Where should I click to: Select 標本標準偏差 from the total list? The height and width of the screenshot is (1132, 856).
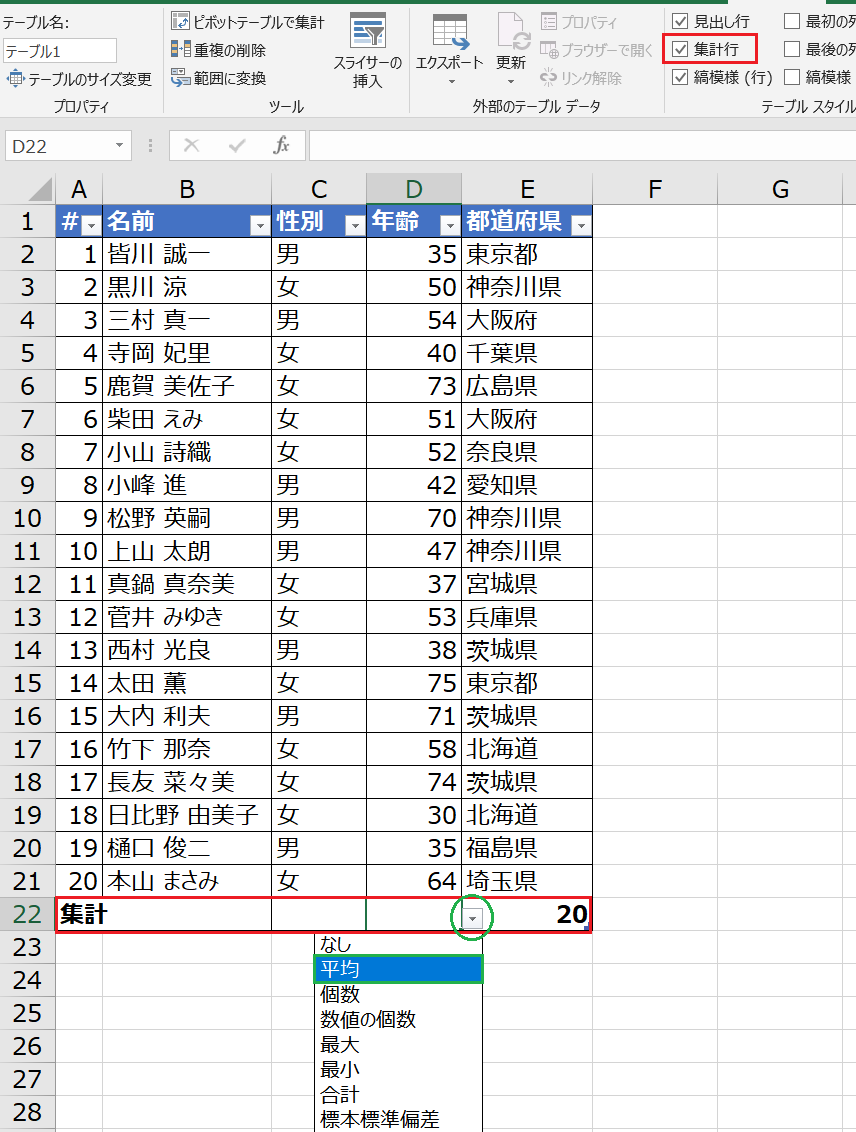(398, 1119)
